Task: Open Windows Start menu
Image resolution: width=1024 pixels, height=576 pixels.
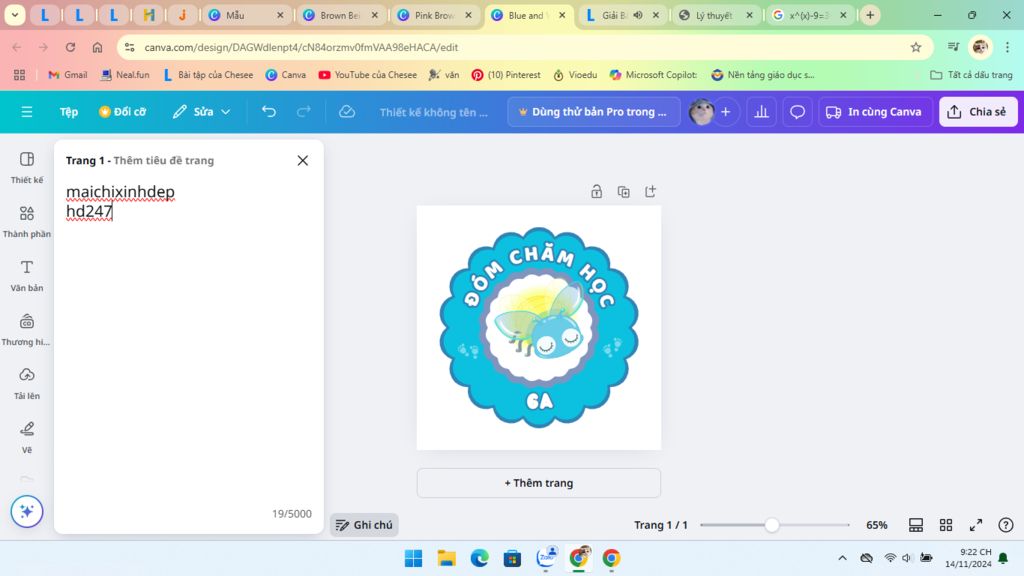Action: coord(413,558)
